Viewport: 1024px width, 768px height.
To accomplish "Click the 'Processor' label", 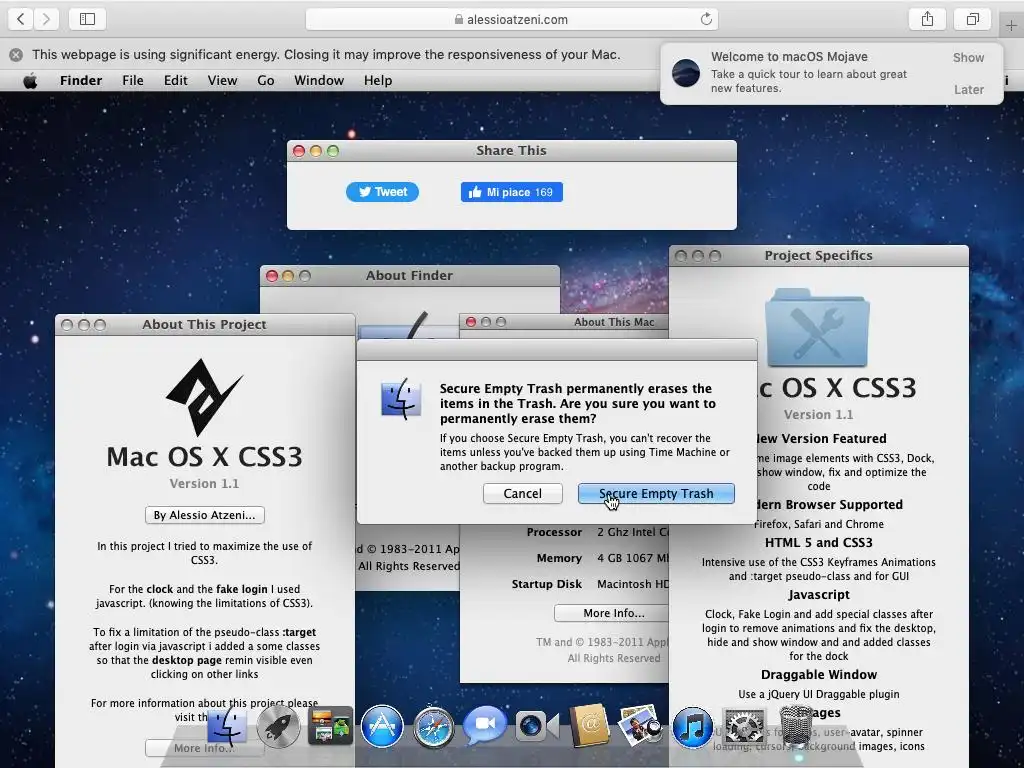I will pyautogui.click(x=554, y=532).
